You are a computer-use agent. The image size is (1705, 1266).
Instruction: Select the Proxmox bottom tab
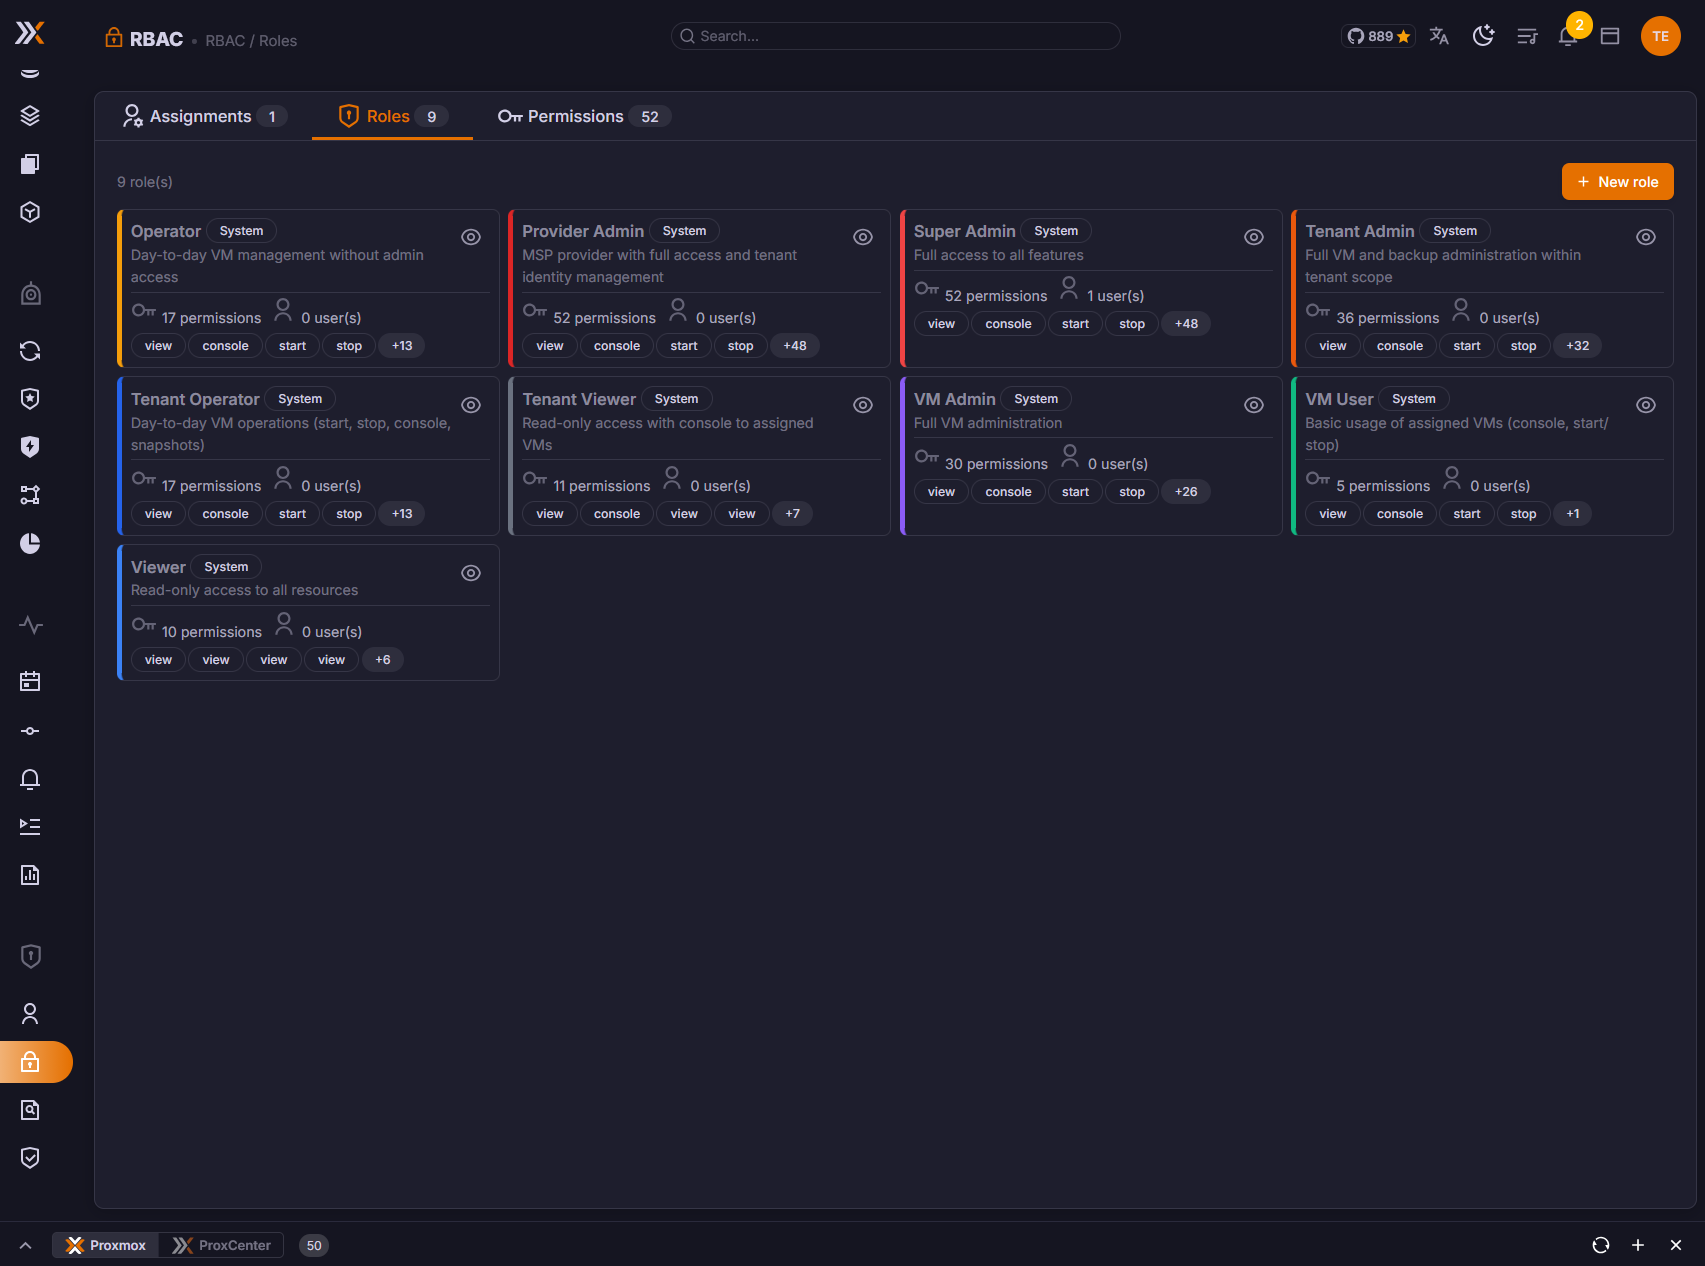pos(106,1245)
